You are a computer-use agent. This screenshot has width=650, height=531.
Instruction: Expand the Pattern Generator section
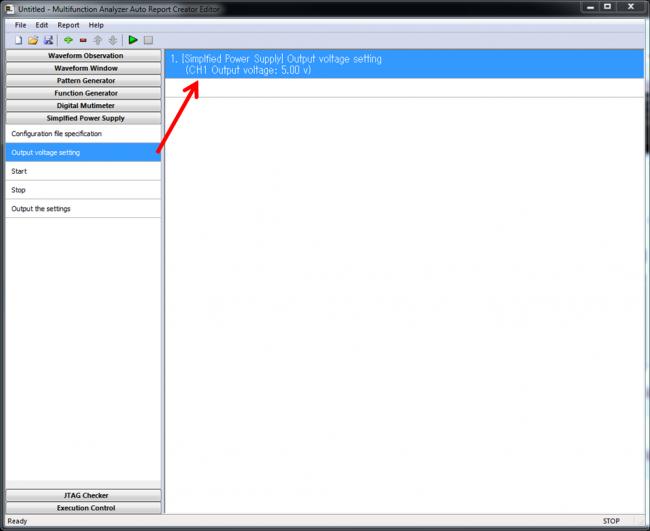point(84,80)
